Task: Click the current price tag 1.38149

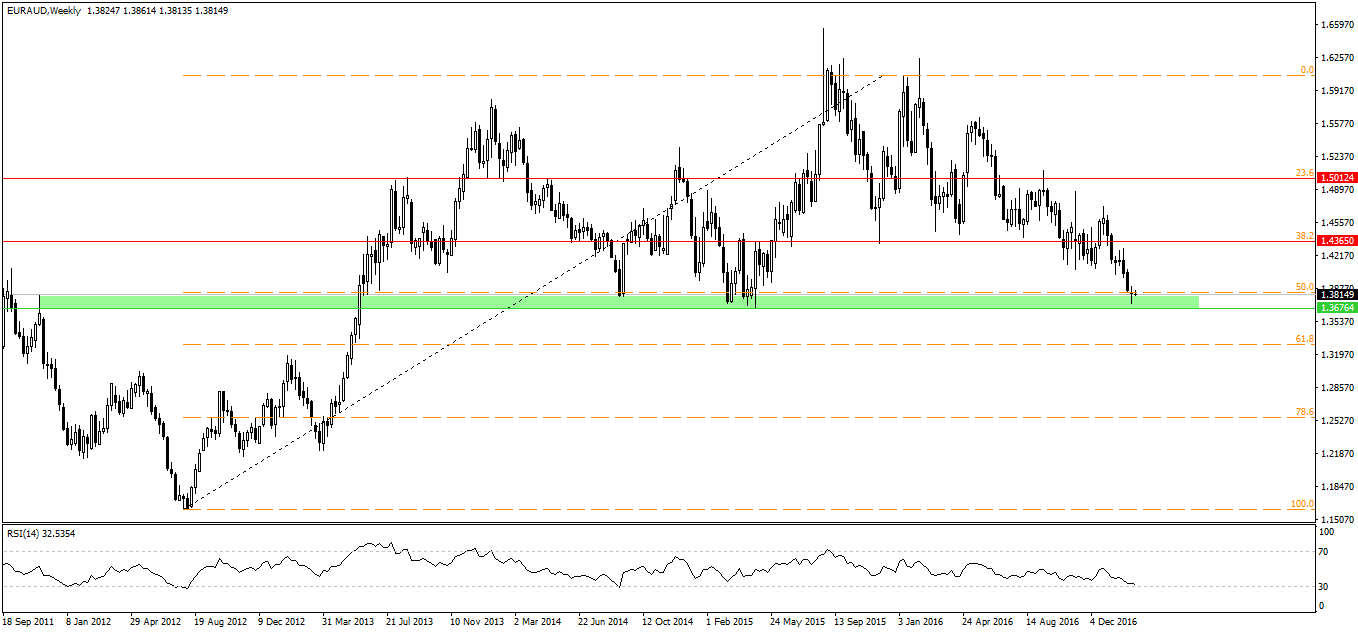Action: 1336,294
